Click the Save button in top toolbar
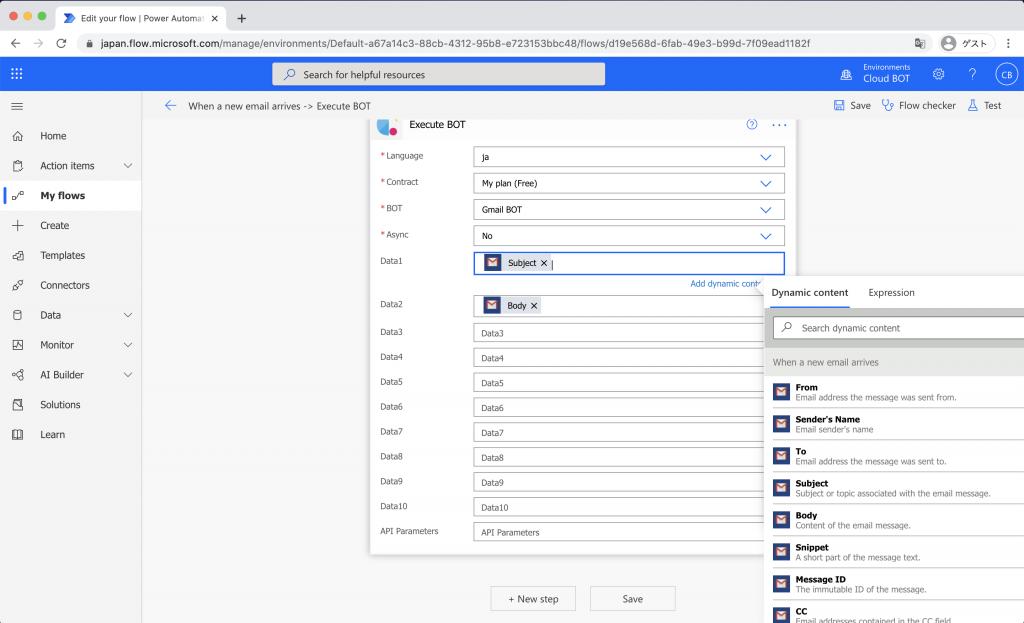 click(x=852, y=106)
